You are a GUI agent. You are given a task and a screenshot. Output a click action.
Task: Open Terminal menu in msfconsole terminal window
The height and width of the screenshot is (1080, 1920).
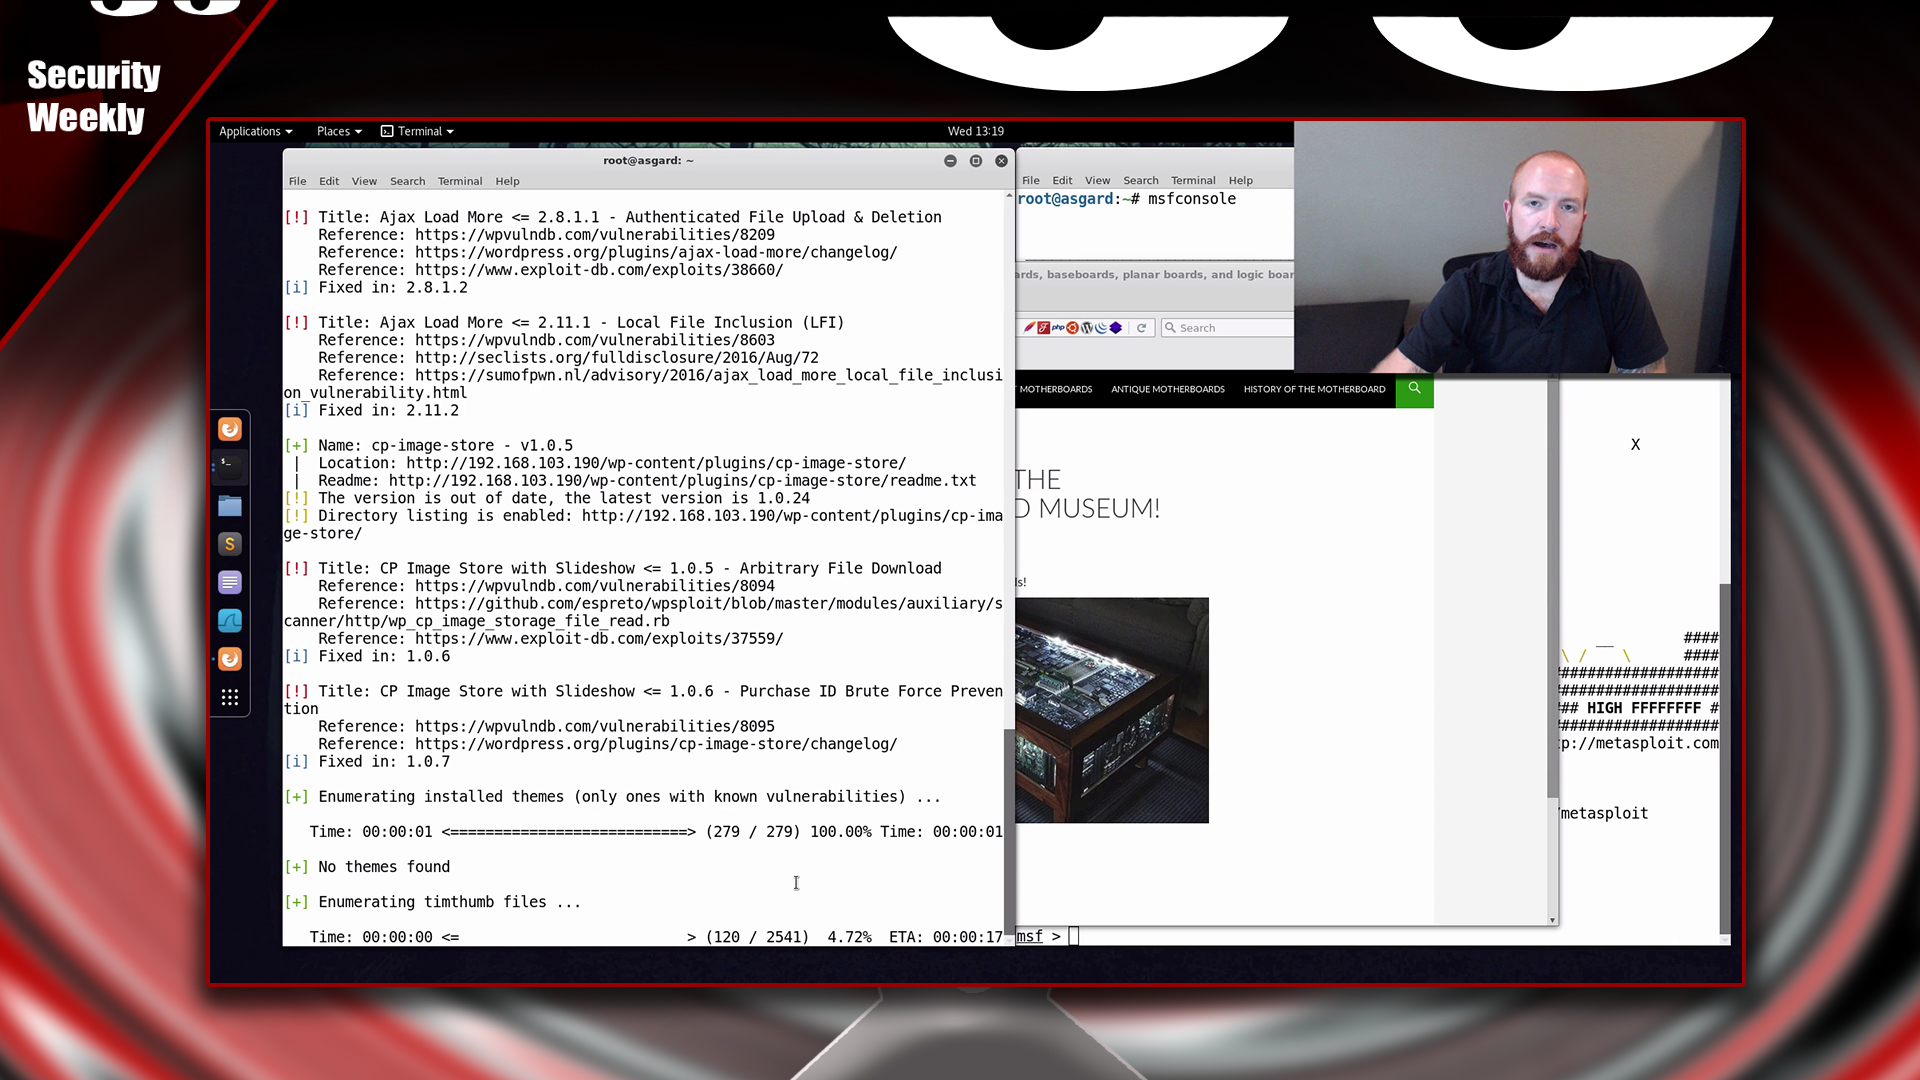click(x=1193, y=180)
